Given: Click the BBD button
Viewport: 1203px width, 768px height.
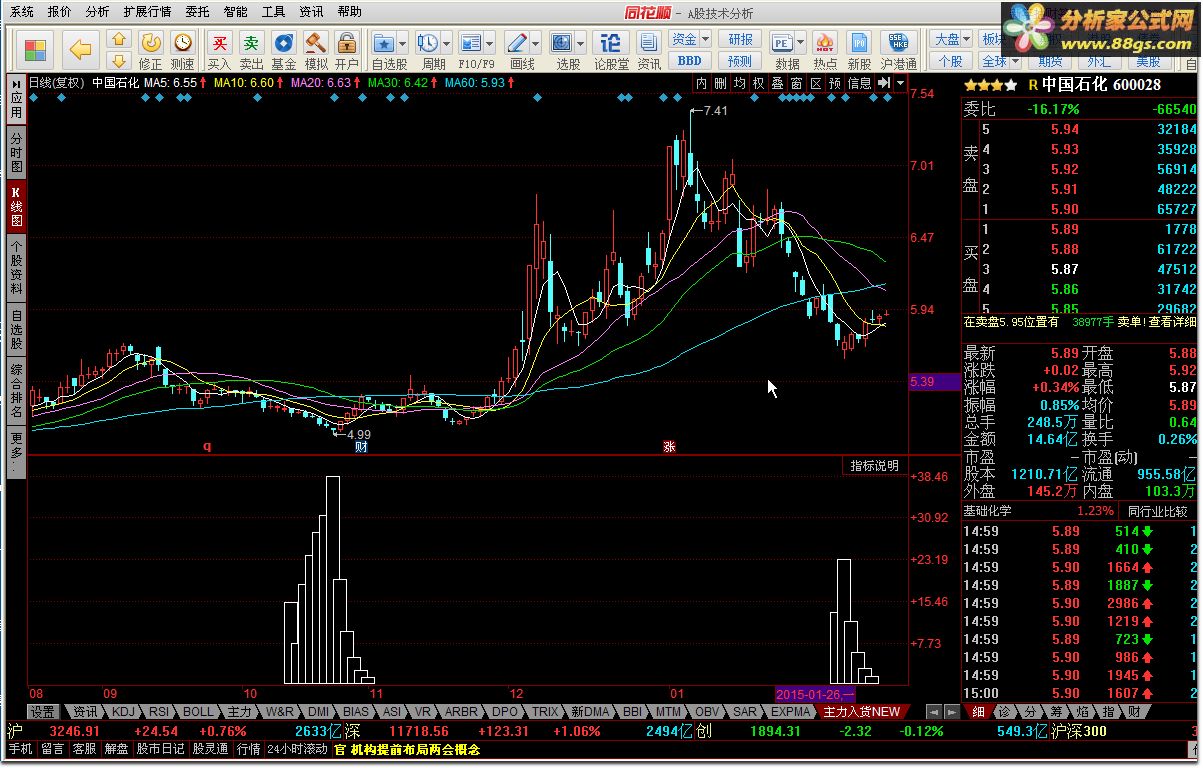Looking at the screenshot, I should click(689, 61).
